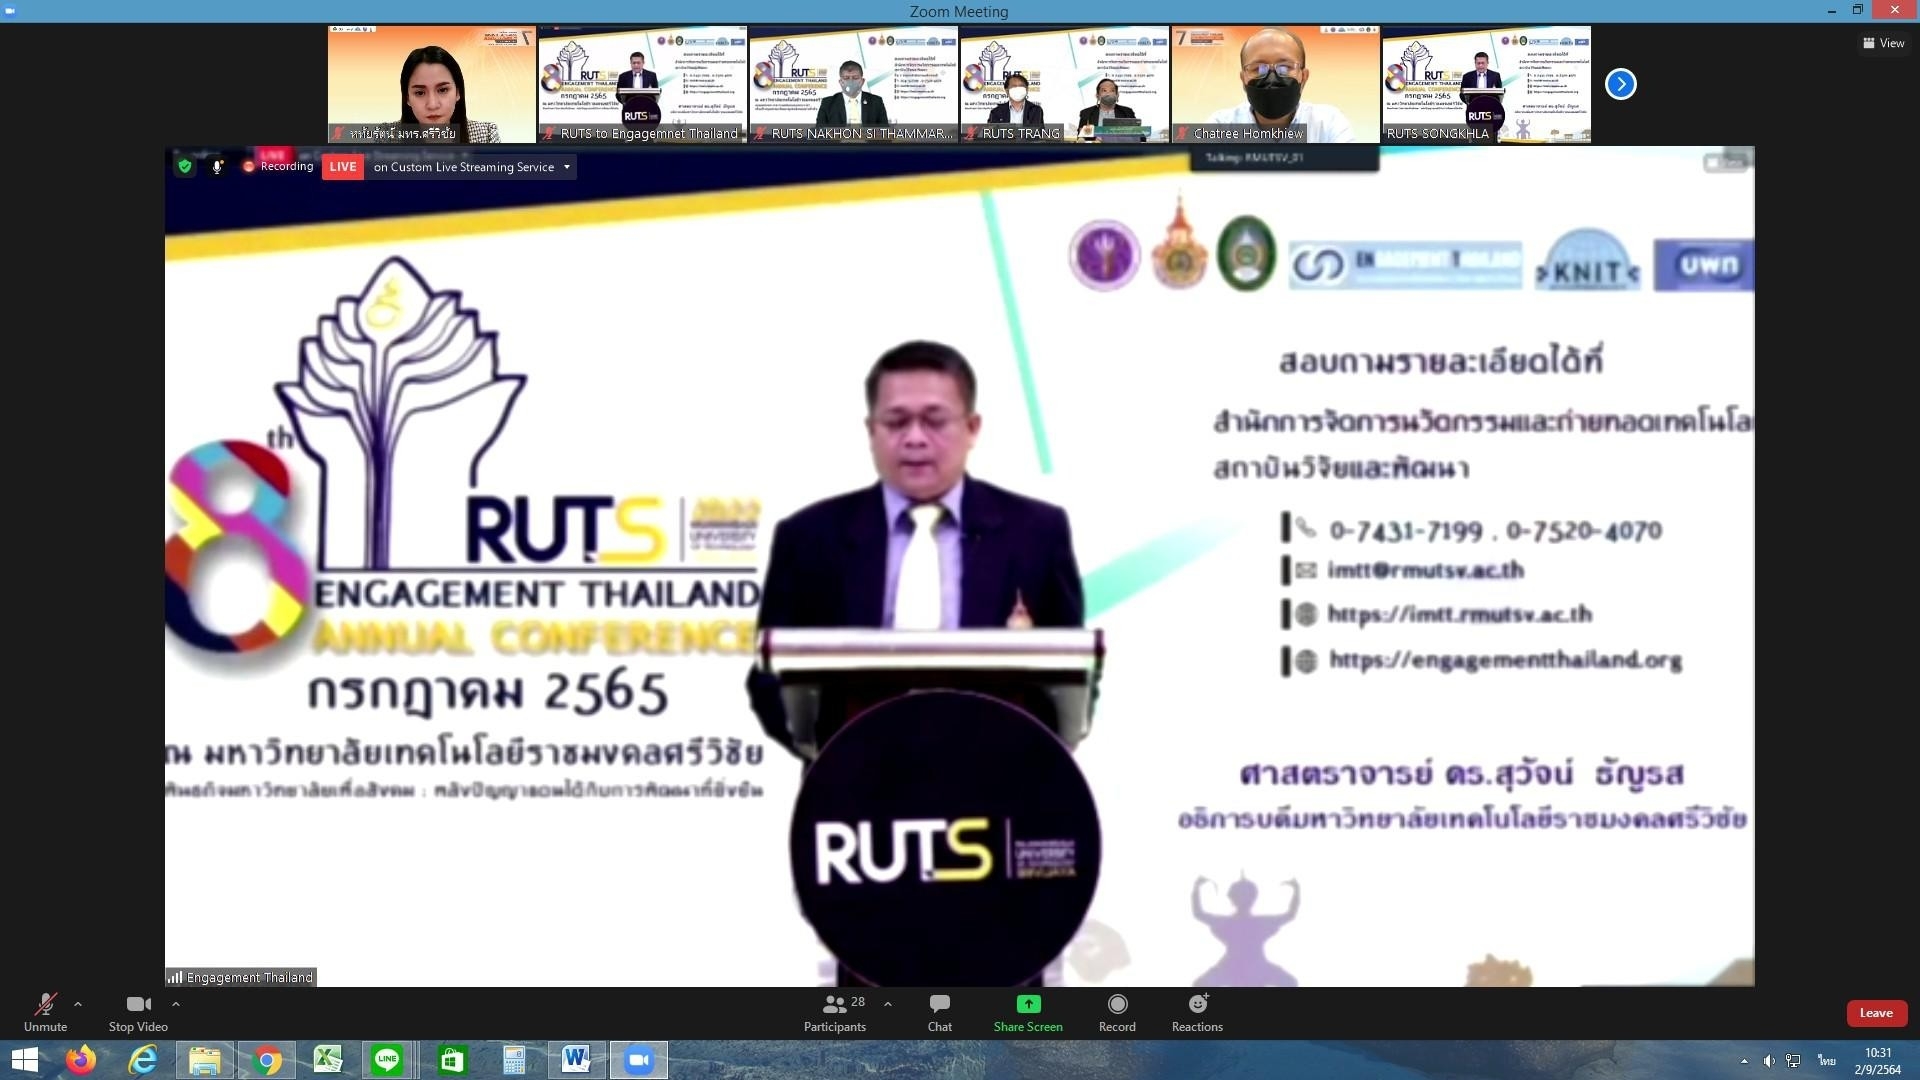Open Reactions menu

[1197, 1012]
